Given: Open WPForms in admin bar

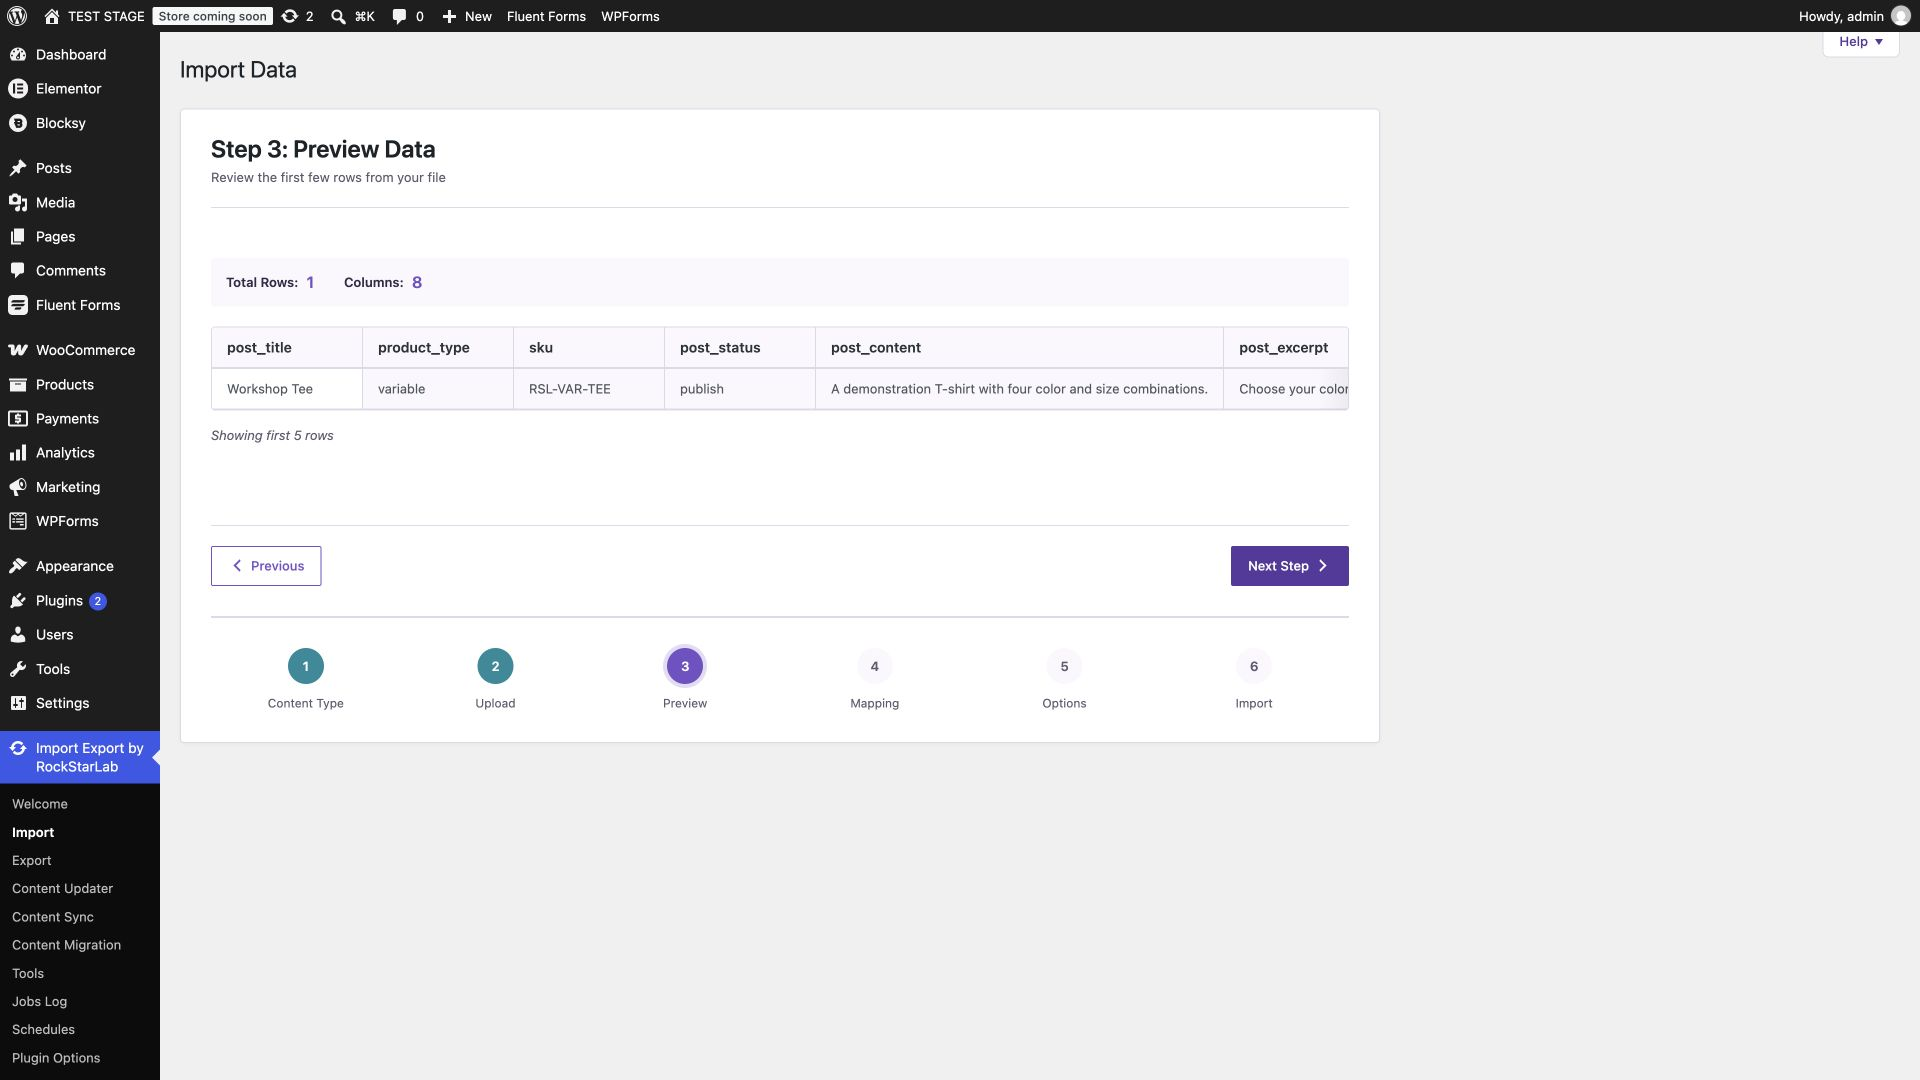Looking at the screenshot, I should 630,16.
